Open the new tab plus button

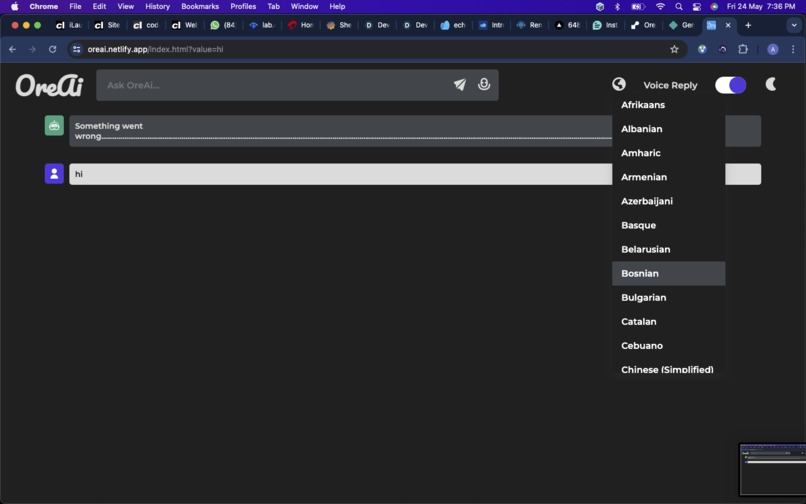(748, 25)
